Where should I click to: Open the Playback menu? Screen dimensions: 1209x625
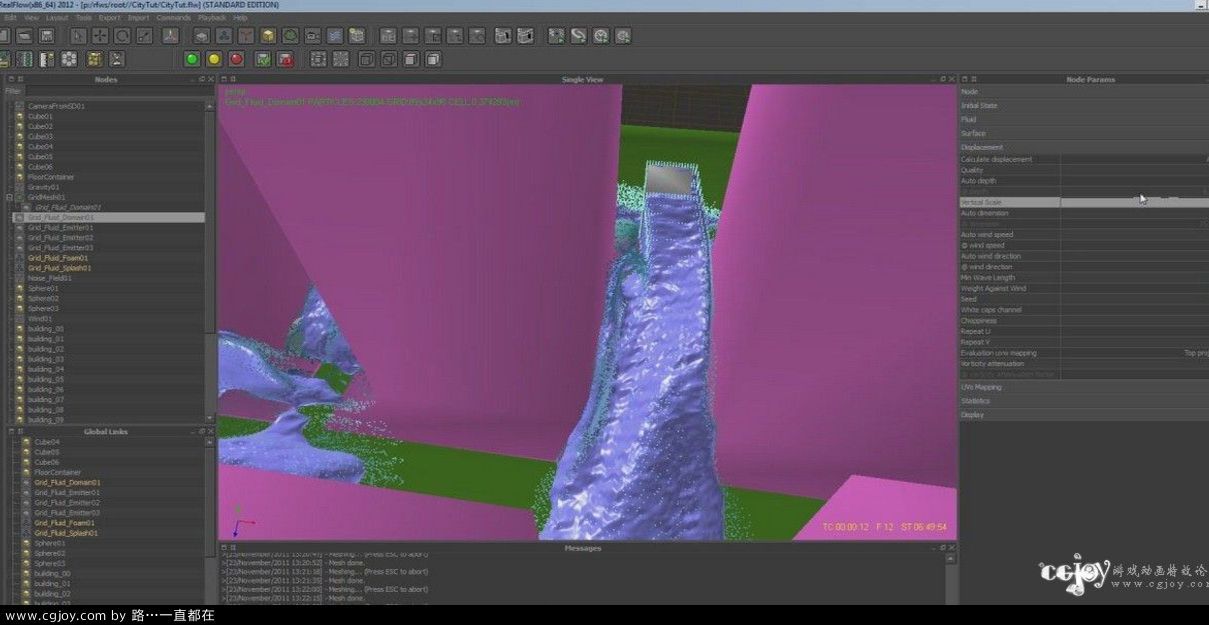point(212,18)
